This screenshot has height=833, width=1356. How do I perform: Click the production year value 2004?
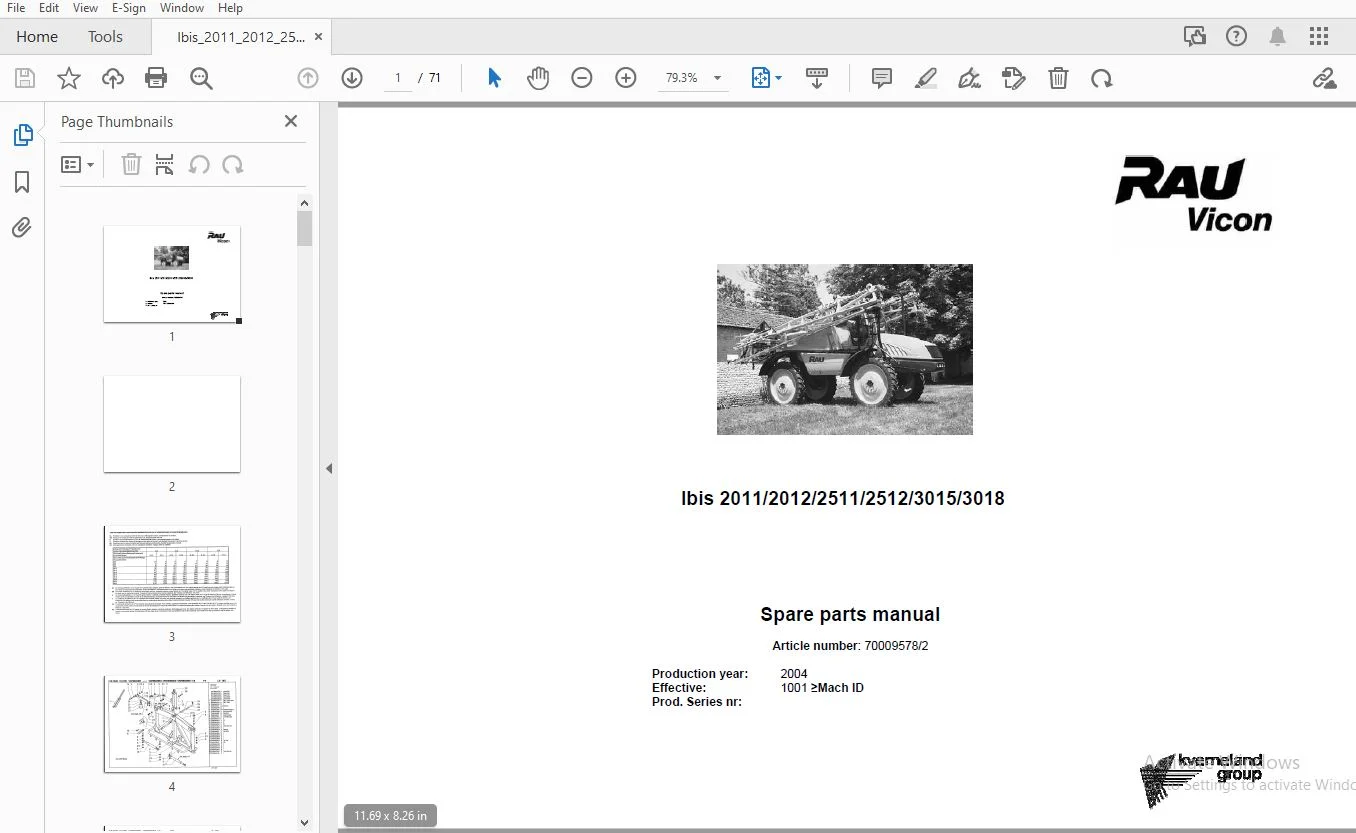[794, 674]
